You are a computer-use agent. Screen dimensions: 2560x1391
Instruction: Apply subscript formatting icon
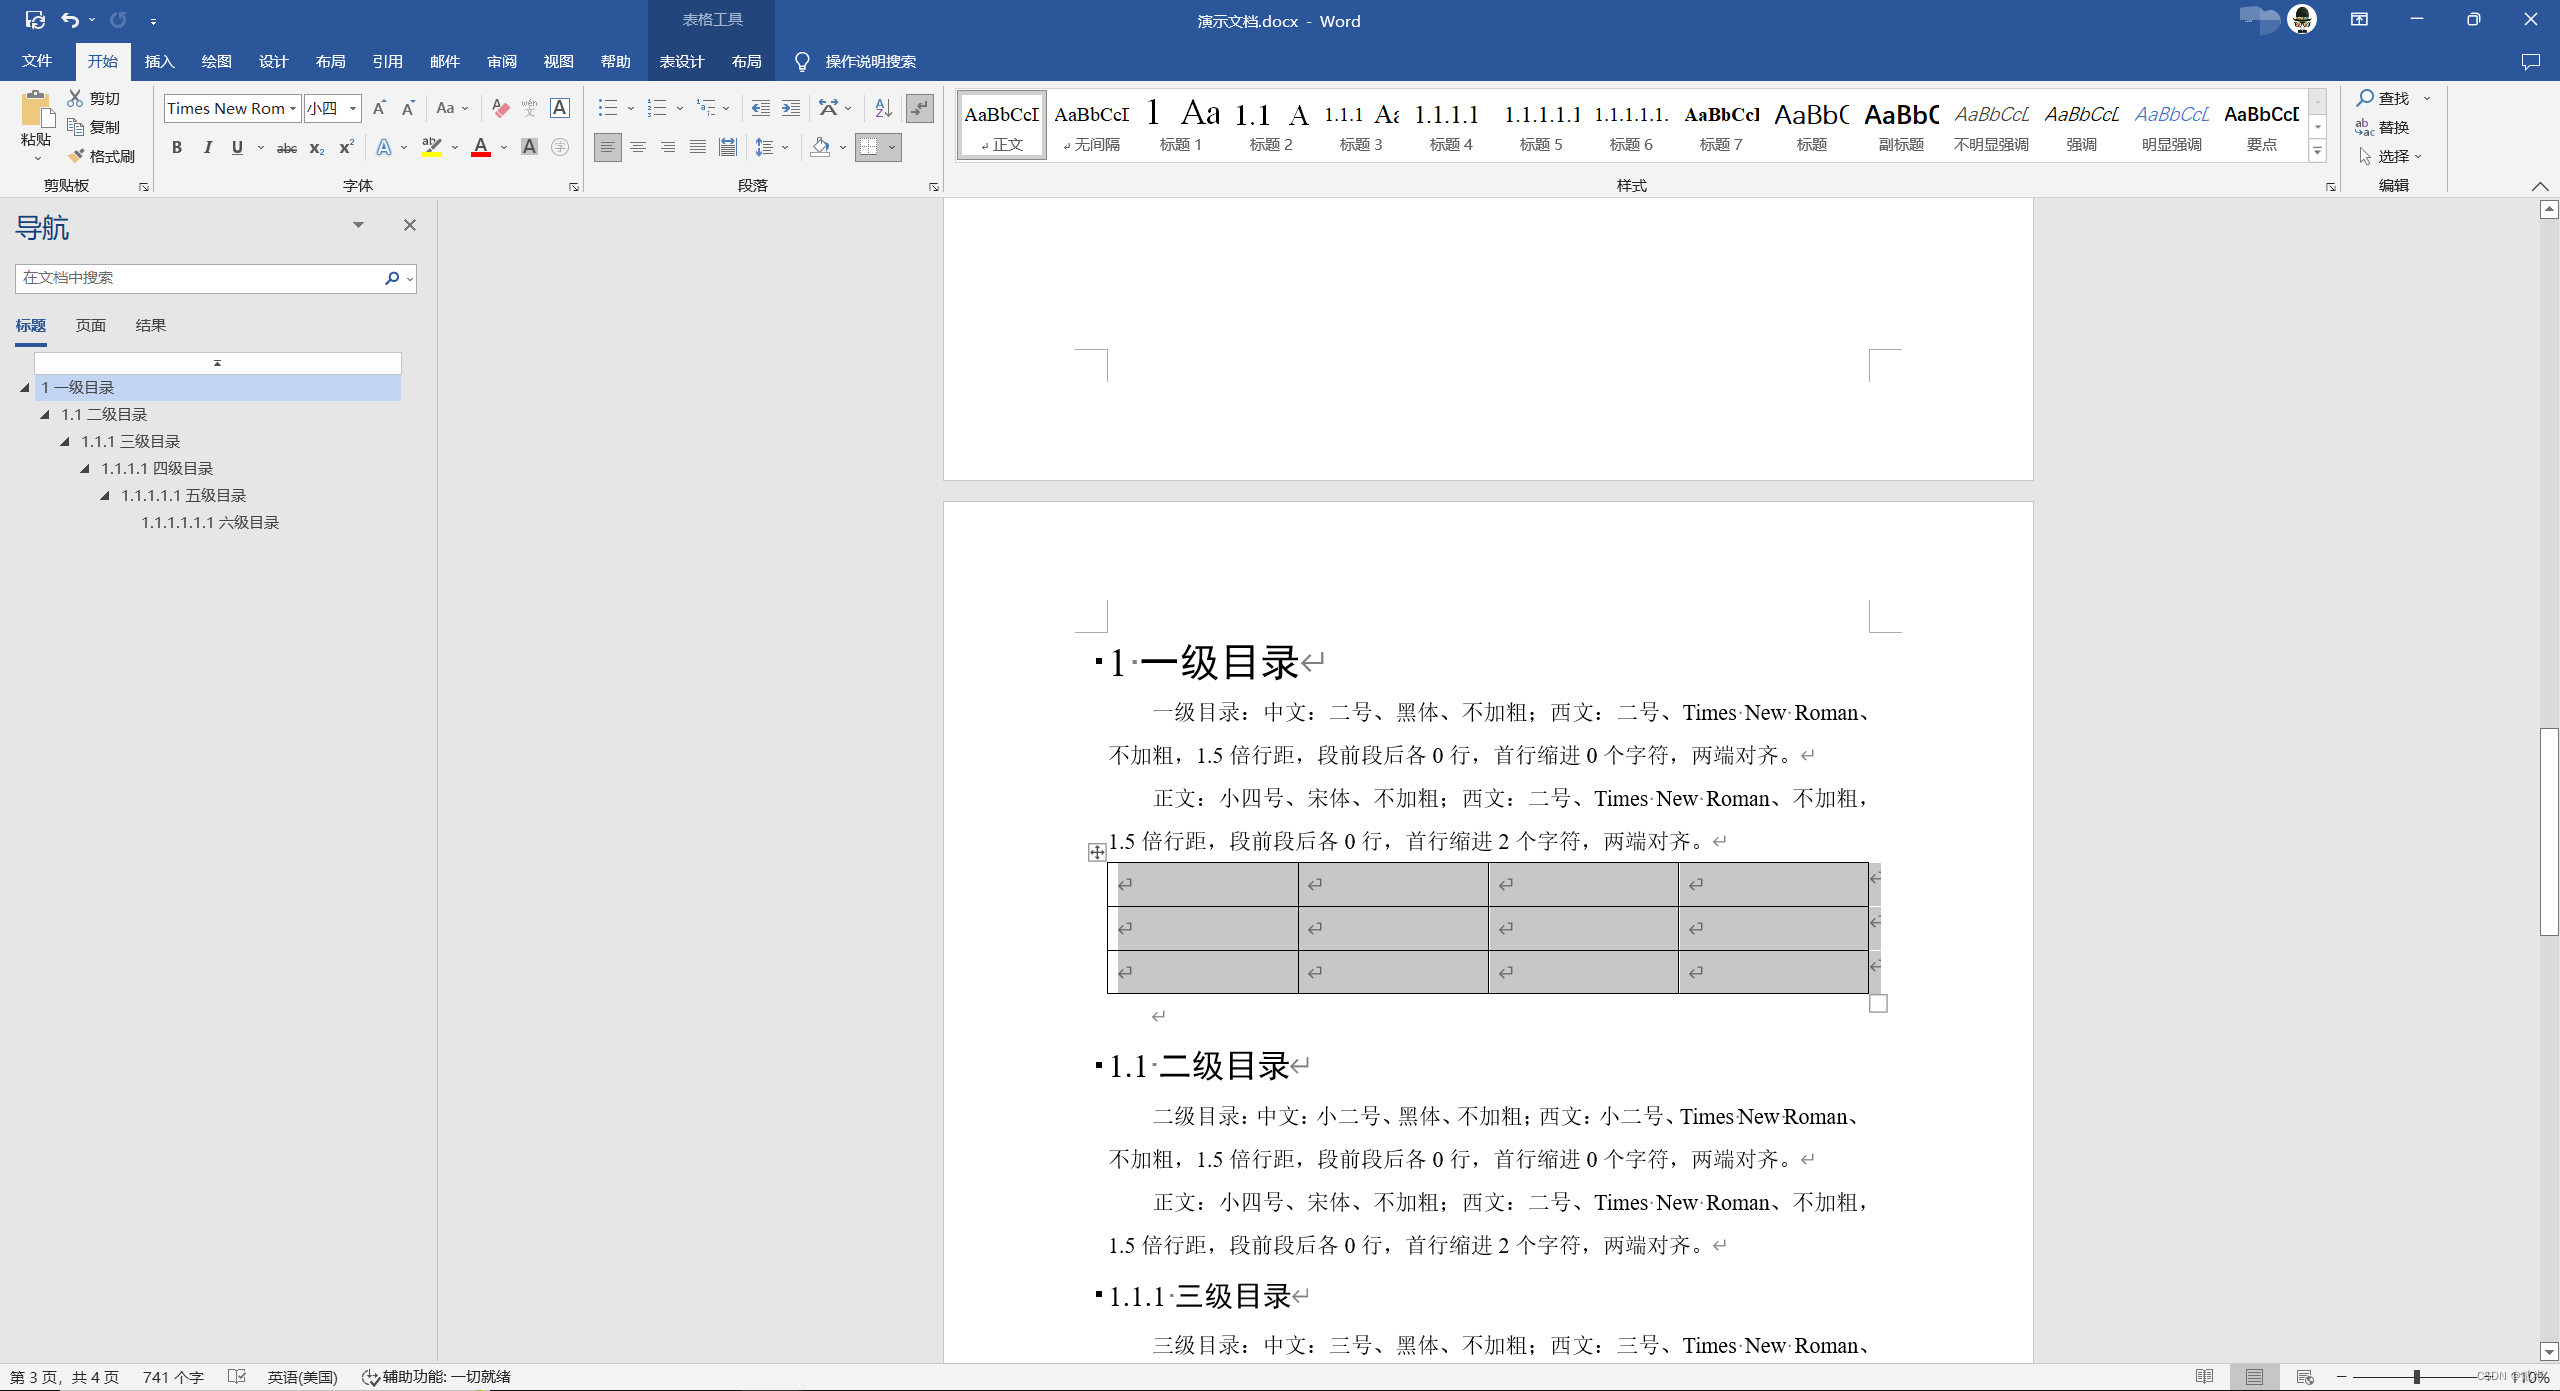316,148
